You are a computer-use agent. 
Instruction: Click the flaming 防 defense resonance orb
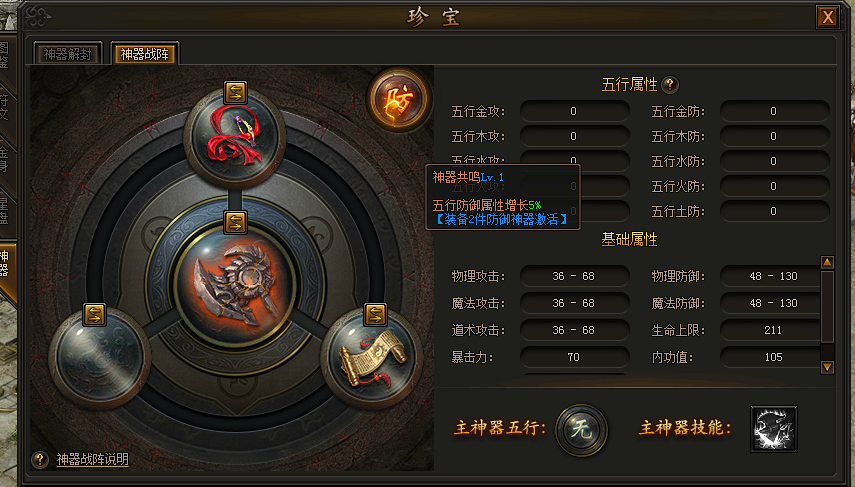coord(399,99)
